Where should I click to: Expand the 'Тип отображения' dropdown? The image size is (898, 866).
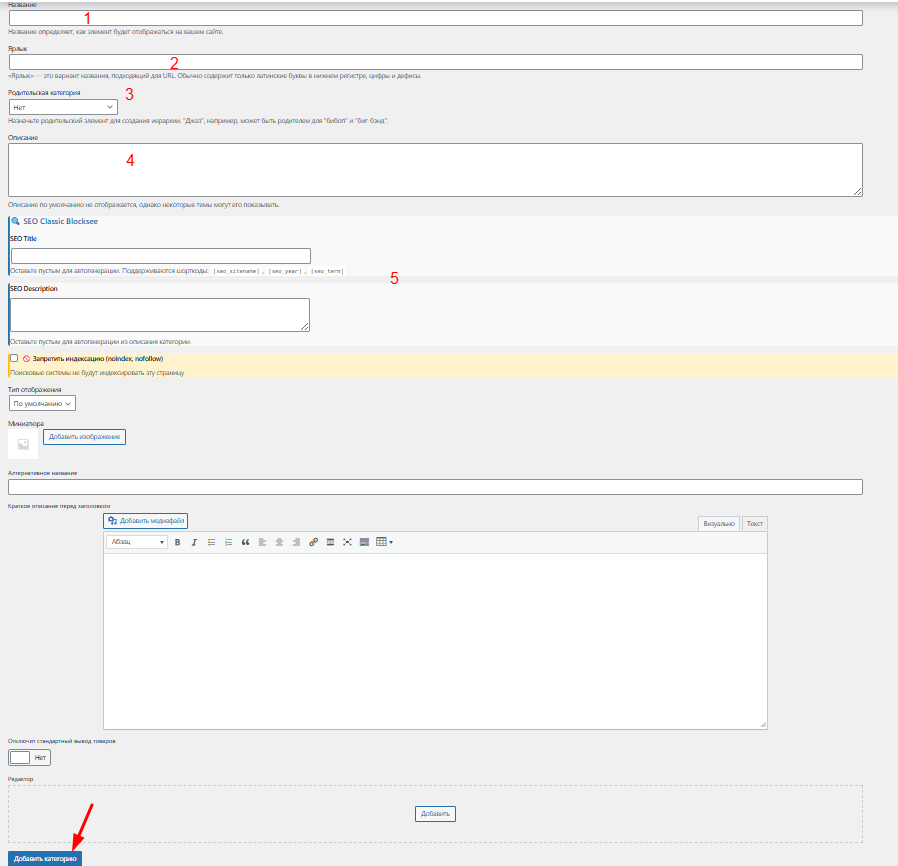coord(42,403)
